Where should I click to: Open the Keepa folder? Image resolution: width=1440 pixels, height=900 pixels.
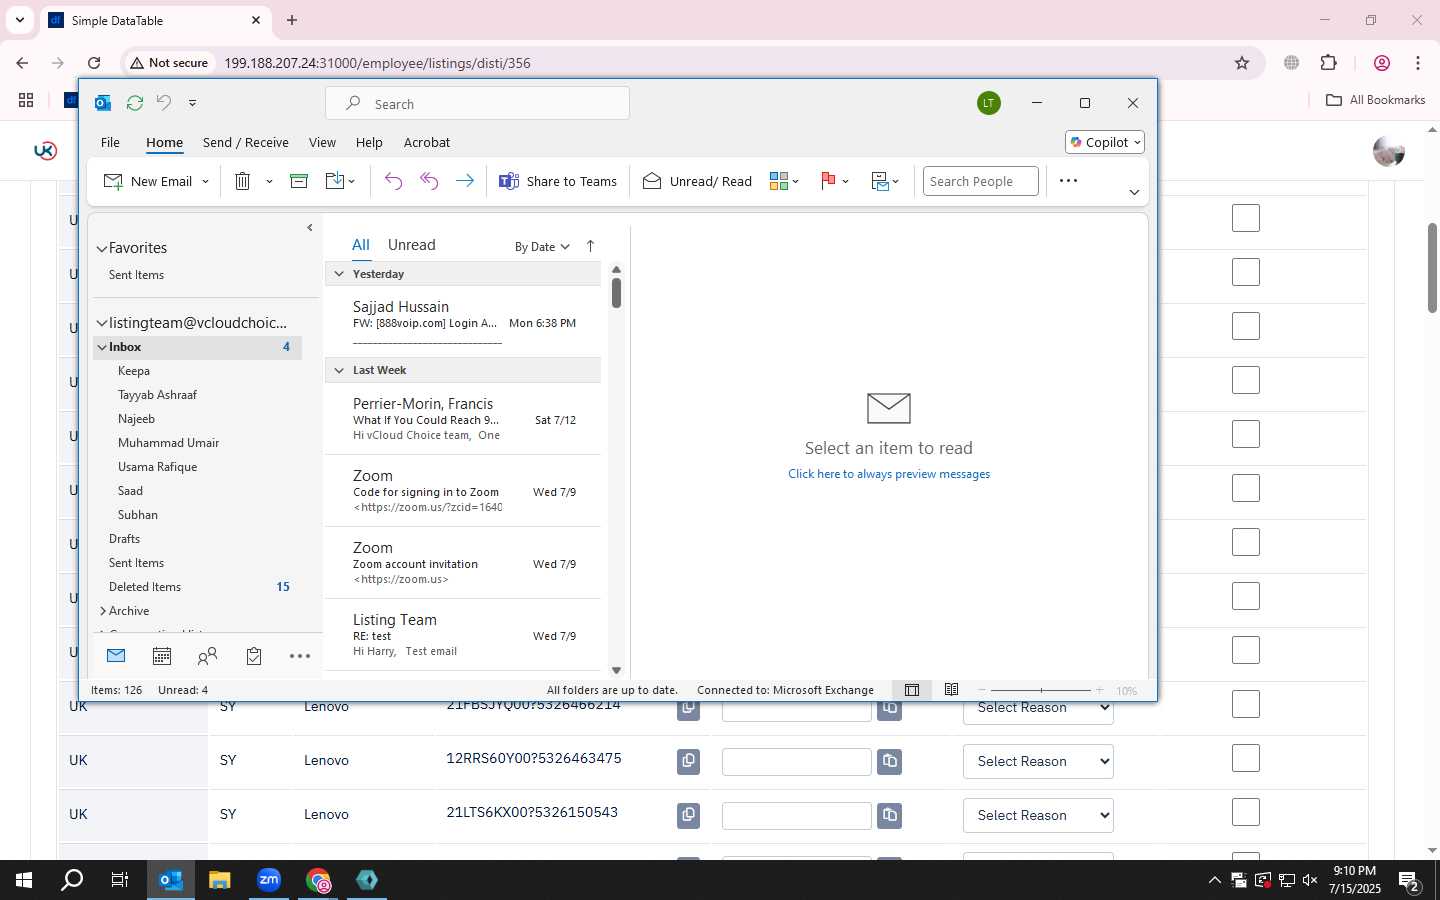(134, 371)
